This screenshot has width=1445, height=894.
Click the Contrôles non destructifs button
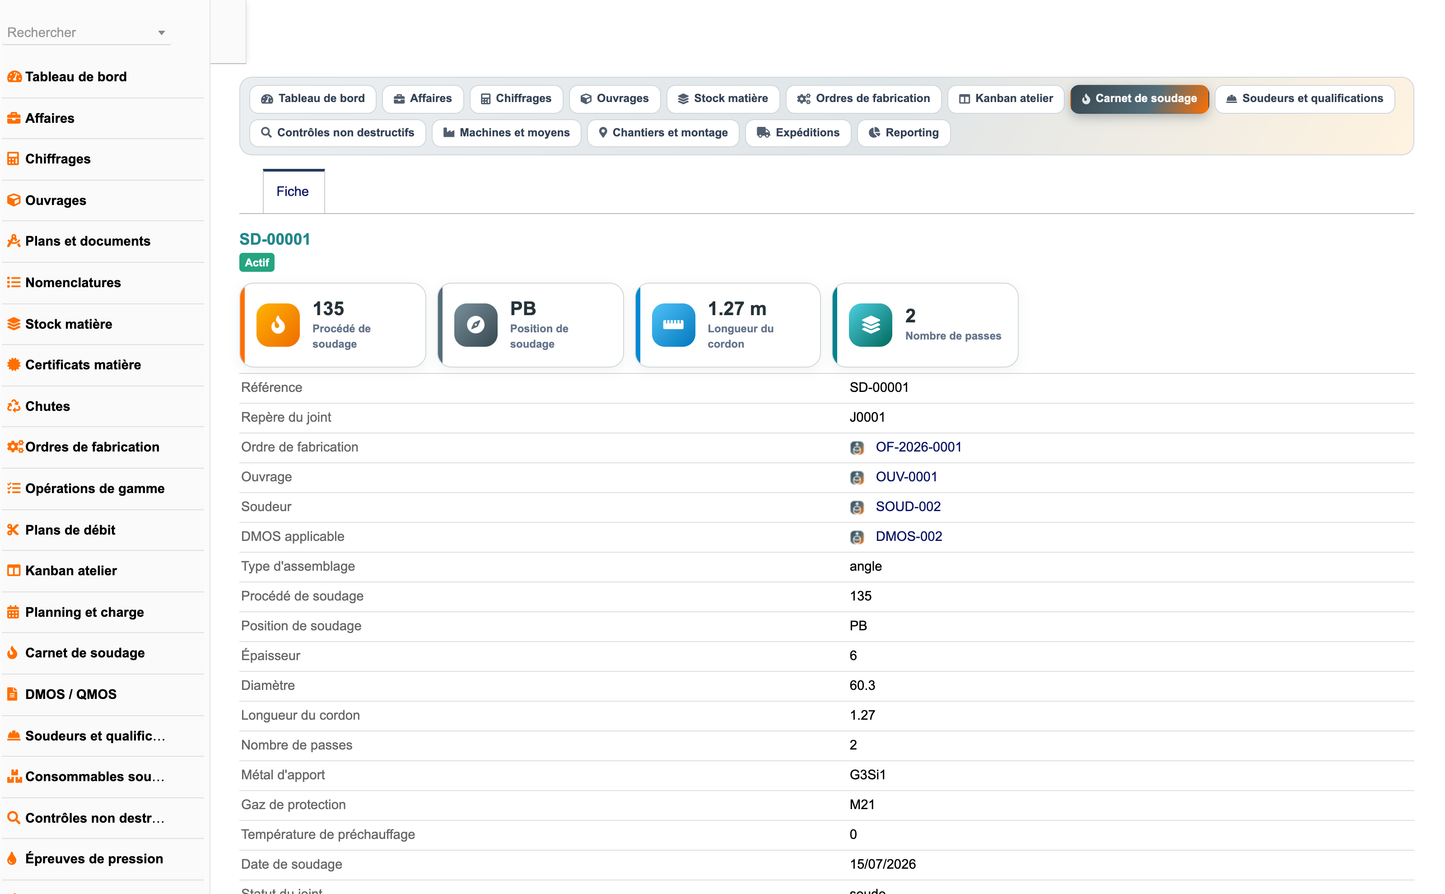coord(337,133)
